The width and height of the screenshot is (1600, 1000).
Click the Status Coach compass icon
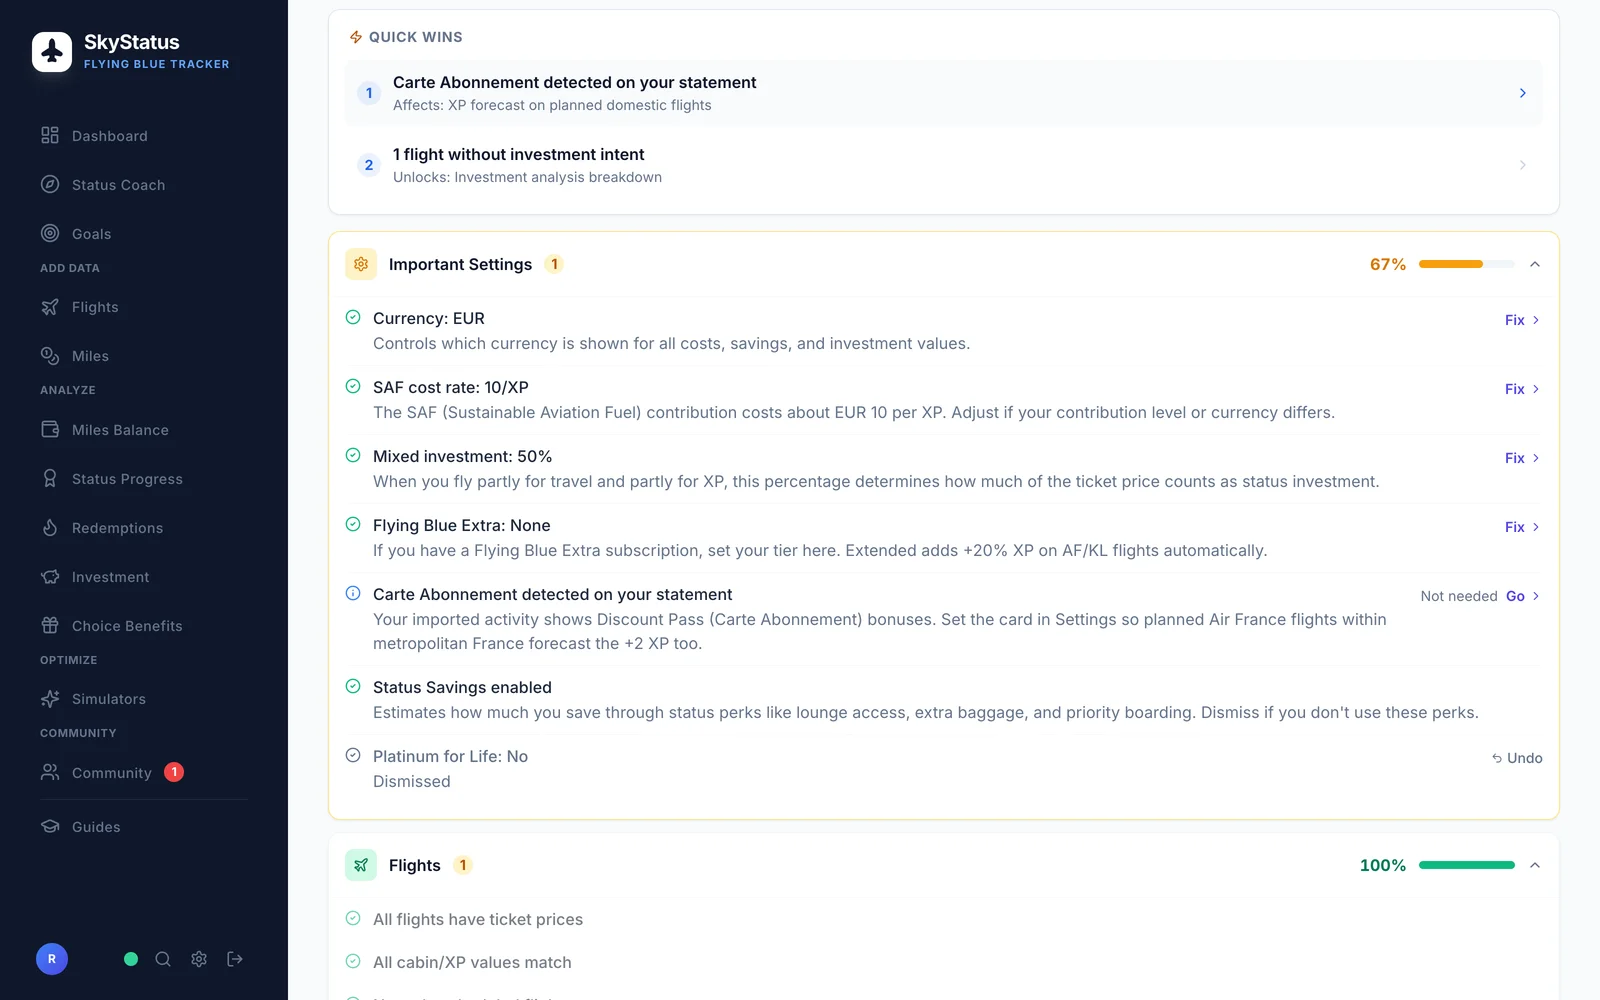[x=50, y=184]
